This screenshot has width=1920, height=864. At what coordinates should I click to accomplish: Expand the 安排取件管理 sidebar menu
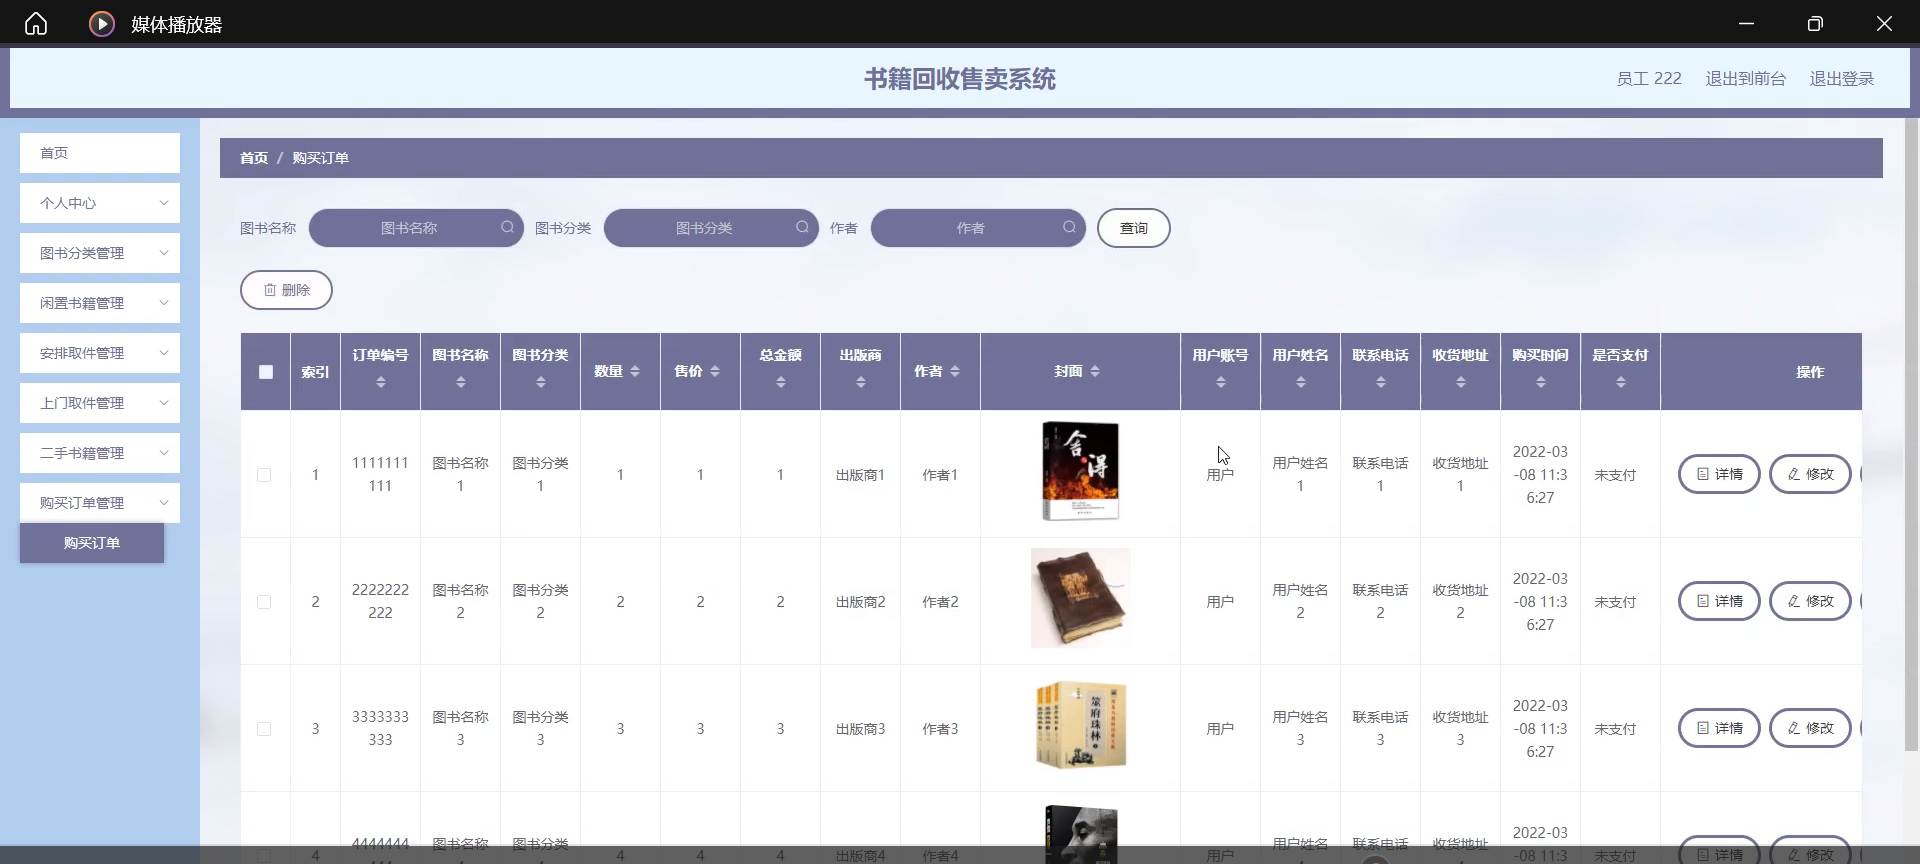tap(100, 353)
